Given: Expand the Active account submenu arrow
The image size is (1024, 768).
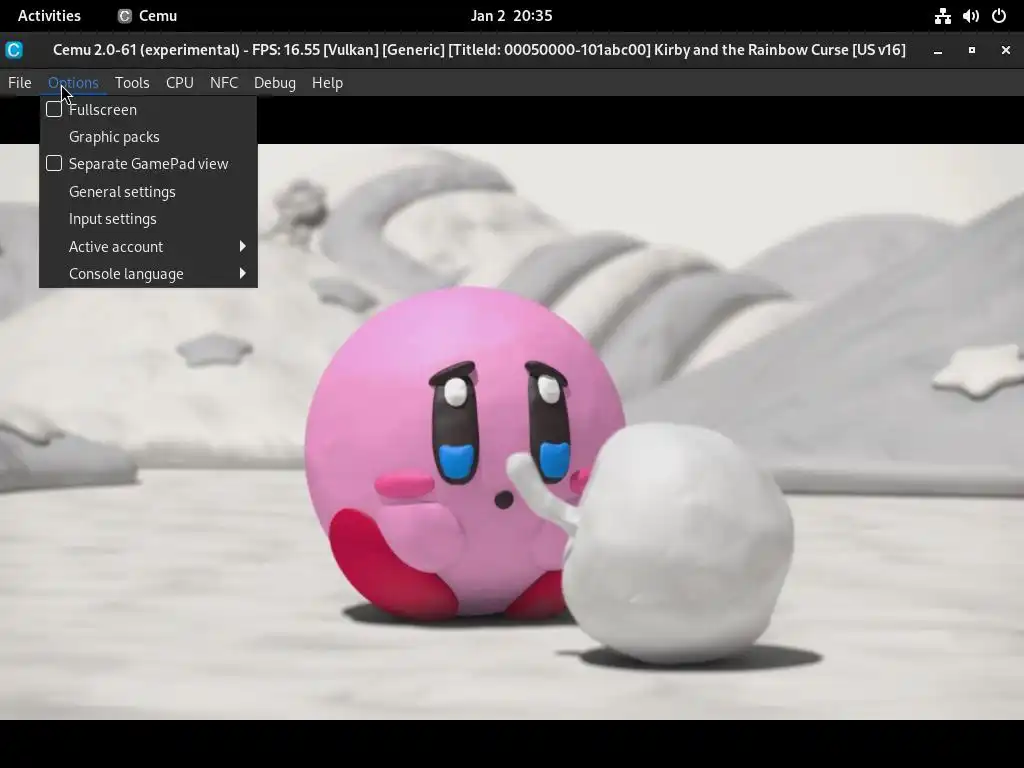Looking at the screenshot, I should [242, 246].
